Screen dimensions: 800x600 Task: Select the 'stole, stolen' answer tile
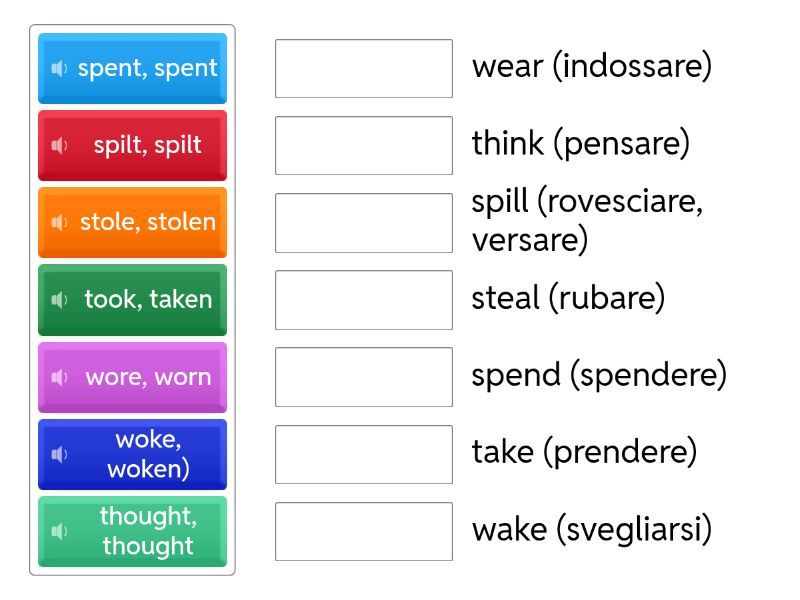pos(147,222)
